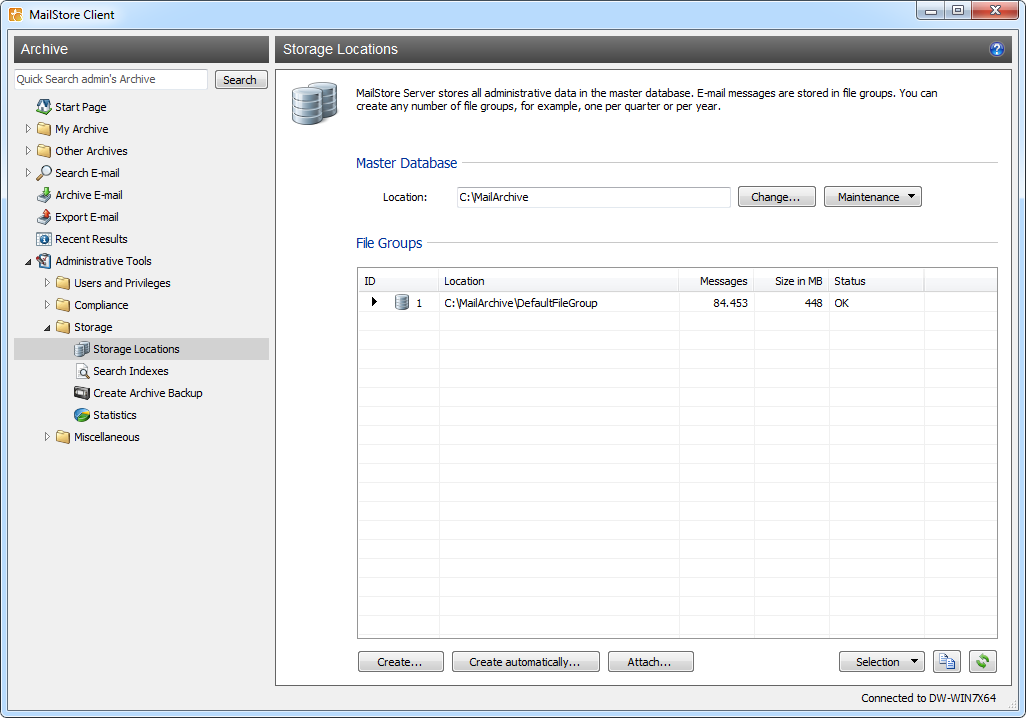Select the C:\MailArchive\DefaultFileGroup cell
The height and width of the screenshot is (718, 1026).
pos(558,303)
